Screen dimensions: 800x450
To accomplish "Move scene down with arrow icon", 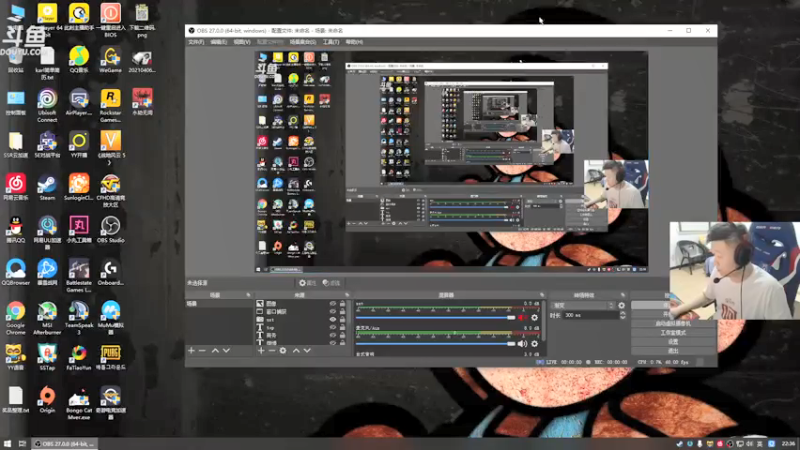I will click(226, 351).
